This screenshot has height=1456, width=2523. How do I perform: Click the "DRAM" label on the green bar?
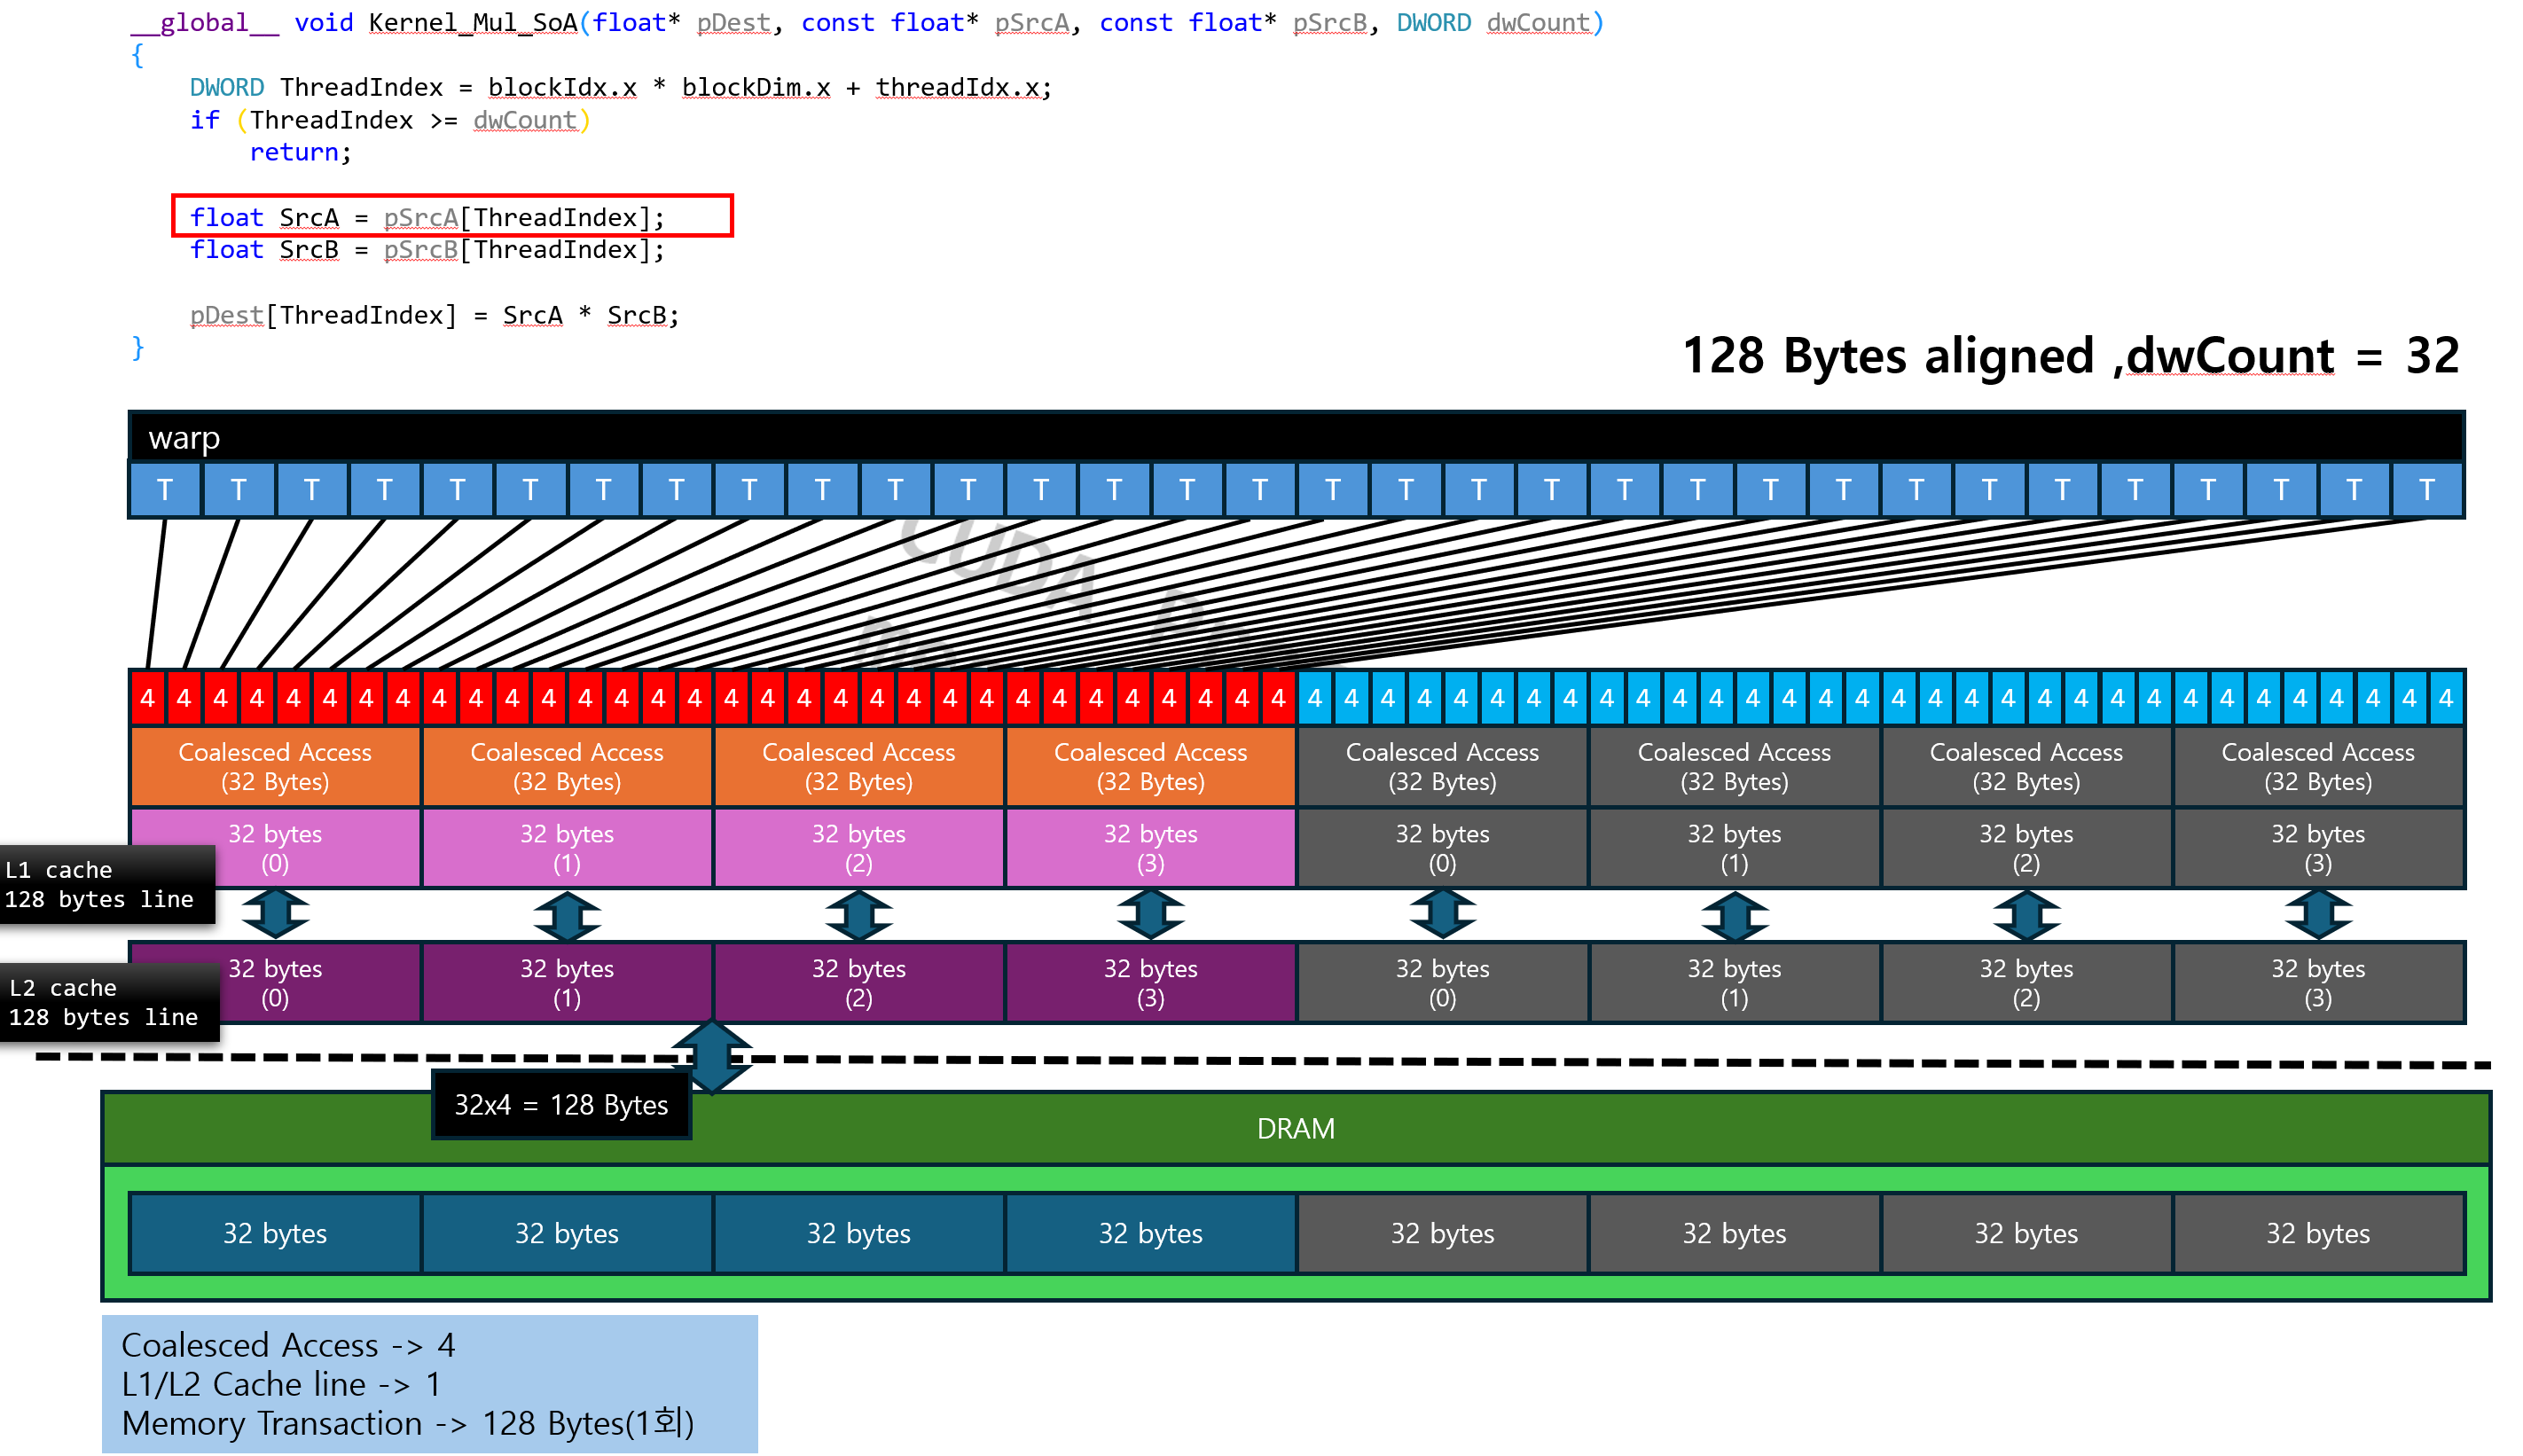[1295, 1128]
